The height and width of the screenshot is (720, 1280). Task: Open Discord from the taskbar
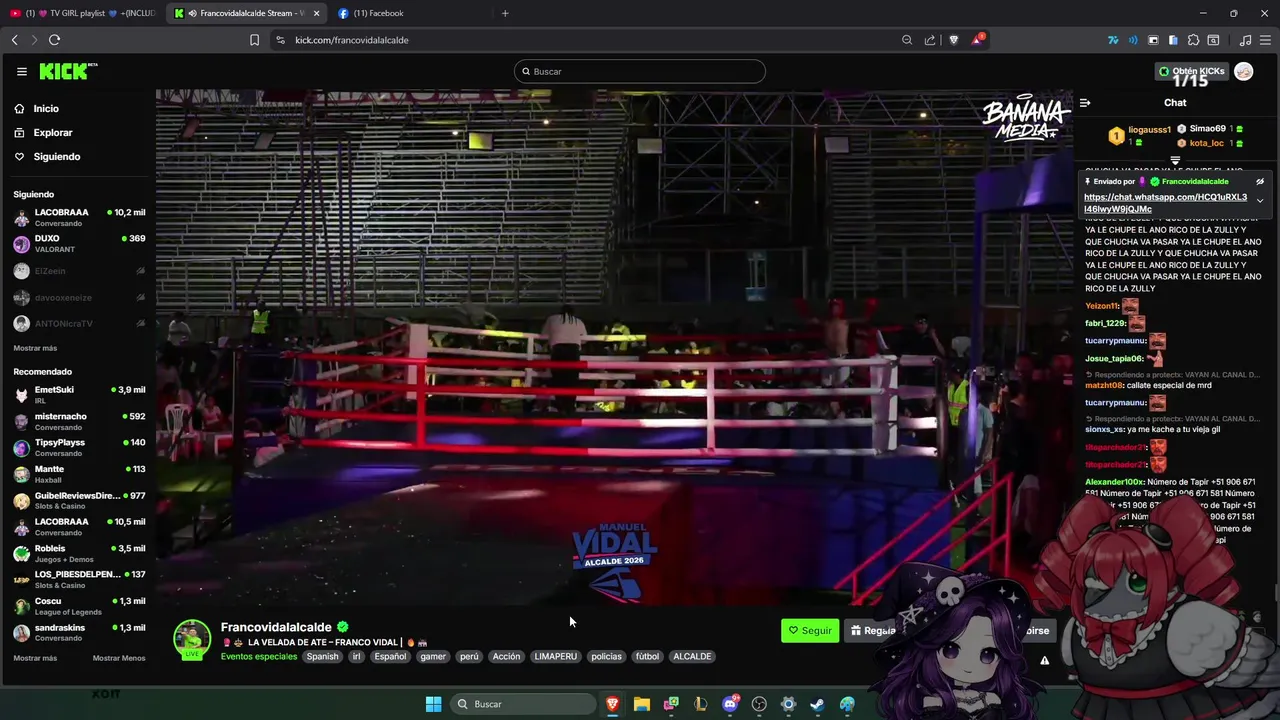click(730, 704)
